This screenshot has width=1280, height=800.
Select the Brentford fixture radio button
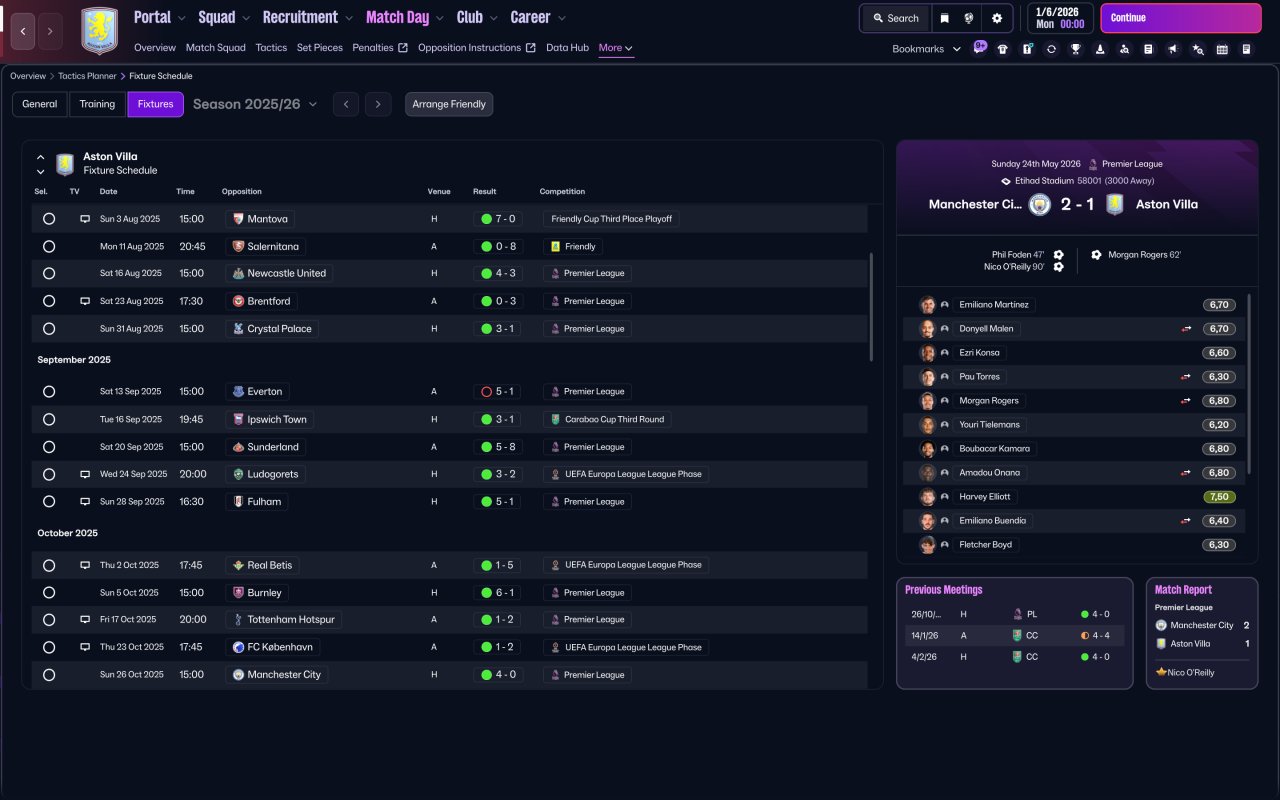[49, 301]
